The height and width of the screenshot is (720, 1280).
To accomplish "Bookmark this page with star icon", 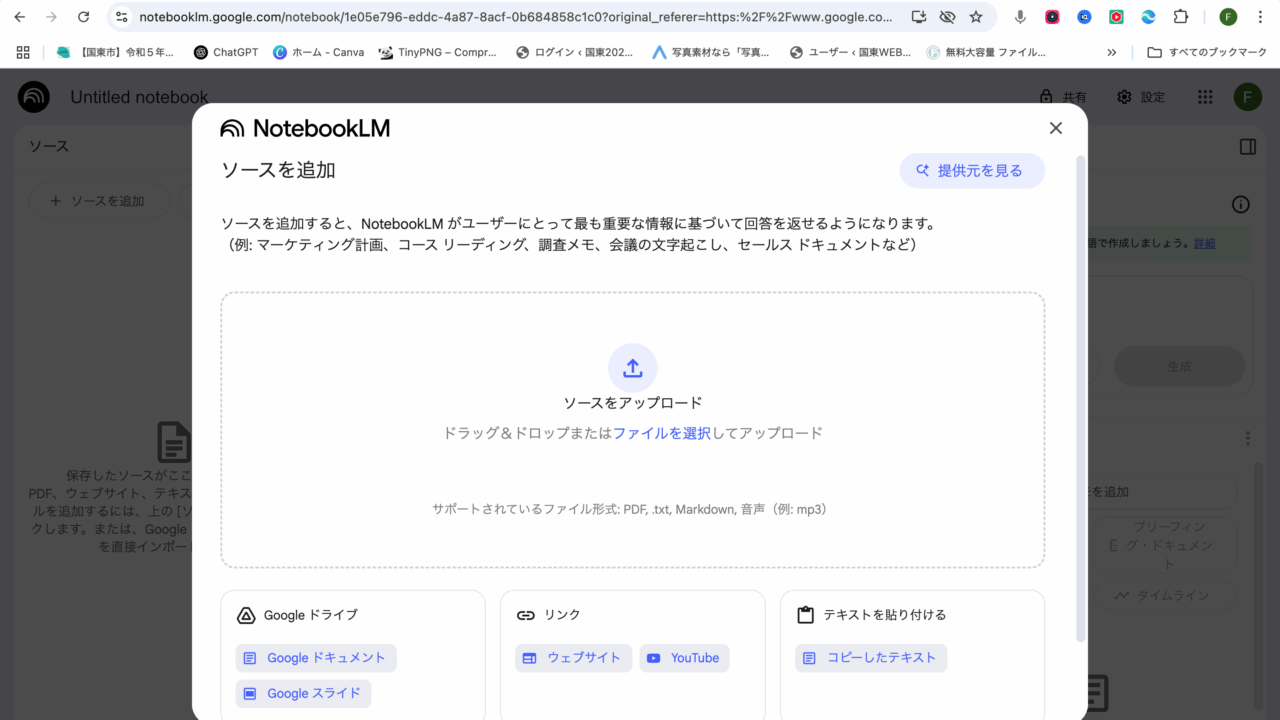I will coord(976,17).
